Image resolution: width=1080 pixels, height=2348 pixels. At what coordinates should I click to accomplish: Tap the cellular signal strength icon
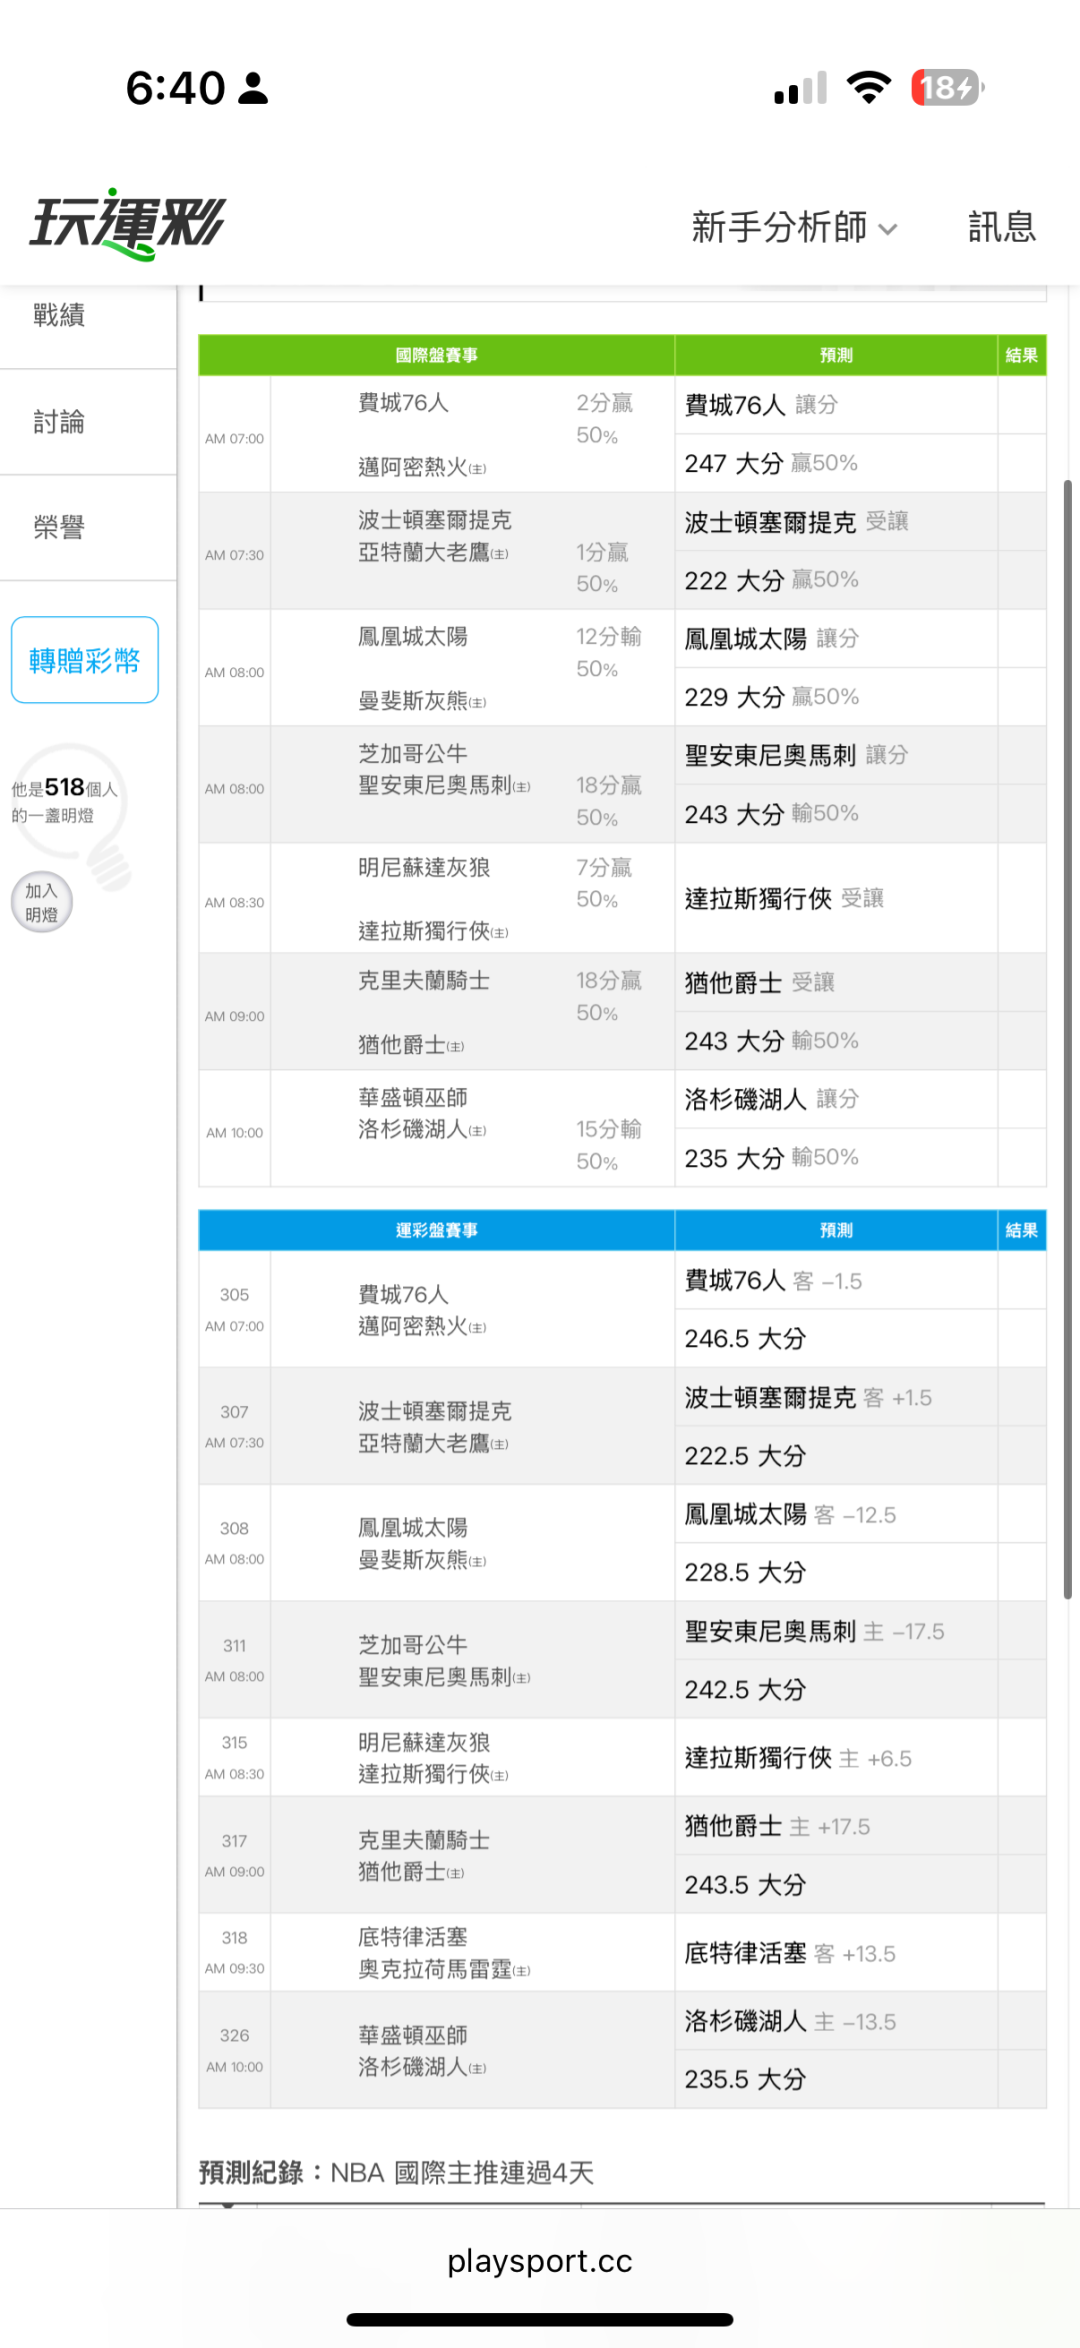point(800,88)
